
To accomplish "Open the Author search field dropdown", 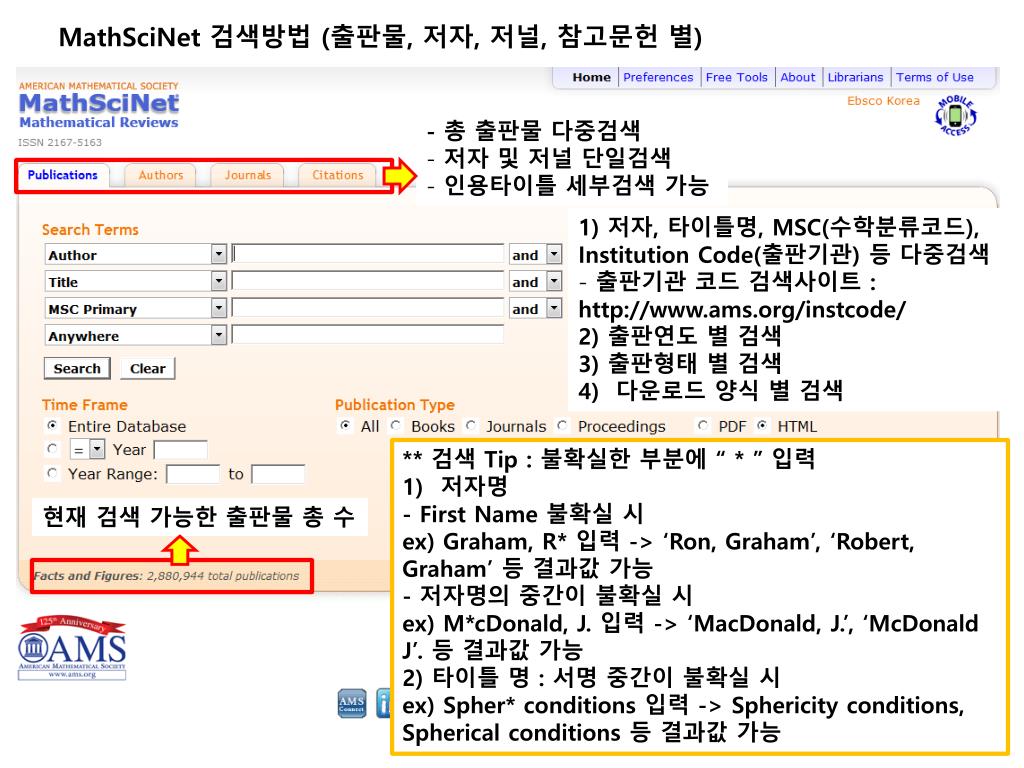I will coord(219,254).
